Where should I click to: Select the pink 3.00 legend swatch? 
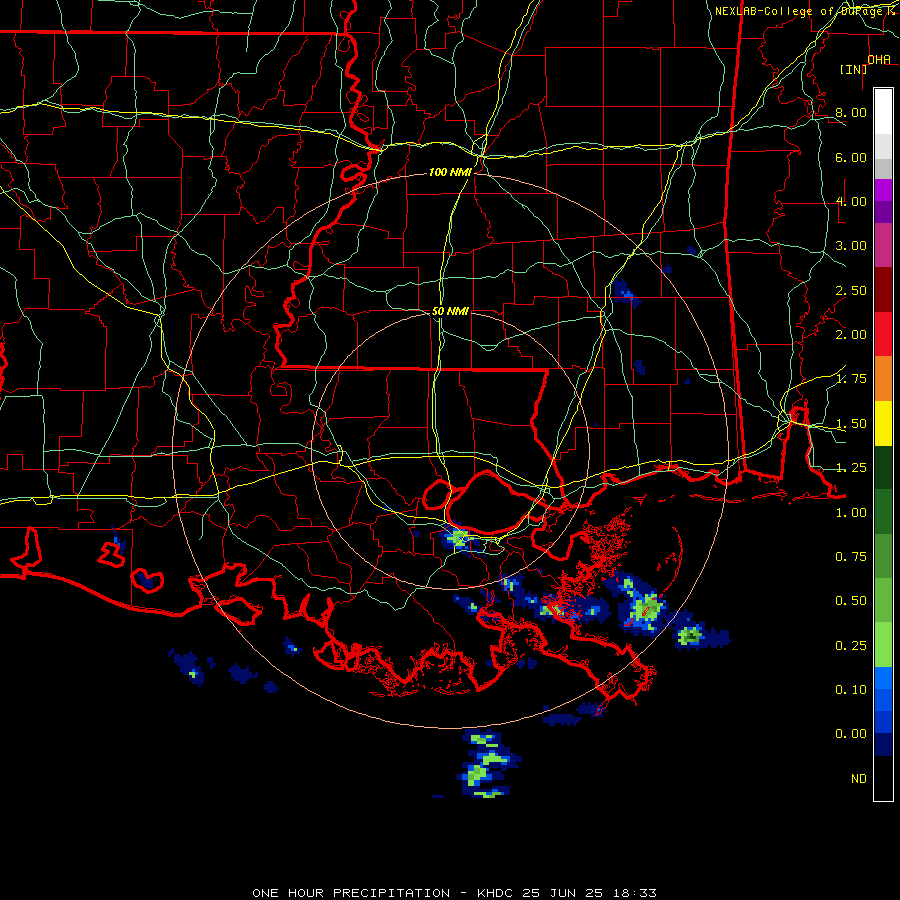(x=883, y=245)
